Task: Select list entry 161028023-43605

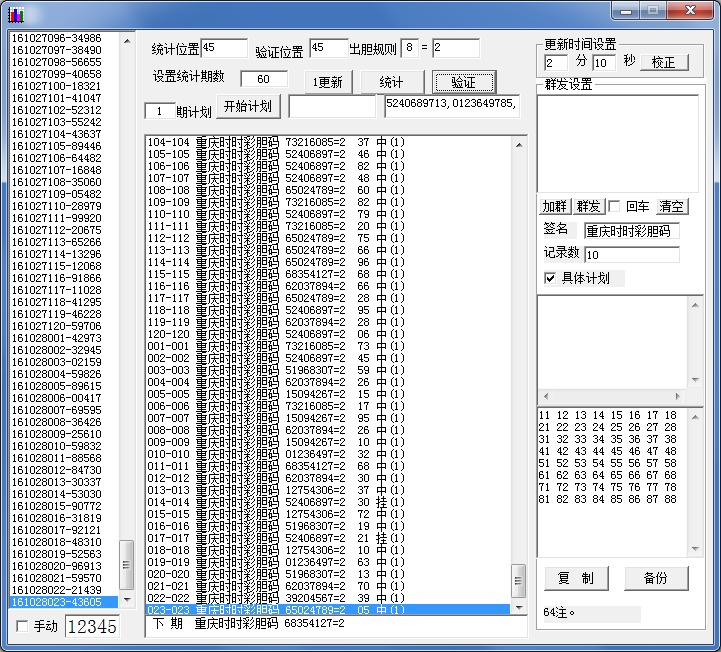Action: (58, 602)
